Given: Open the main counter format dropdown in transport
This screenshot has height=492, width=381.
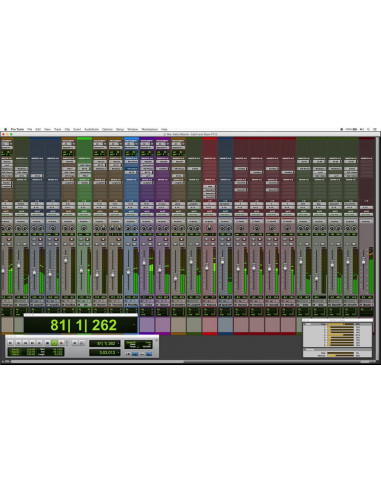Looking at the screenshot, I should pos(118,343).
